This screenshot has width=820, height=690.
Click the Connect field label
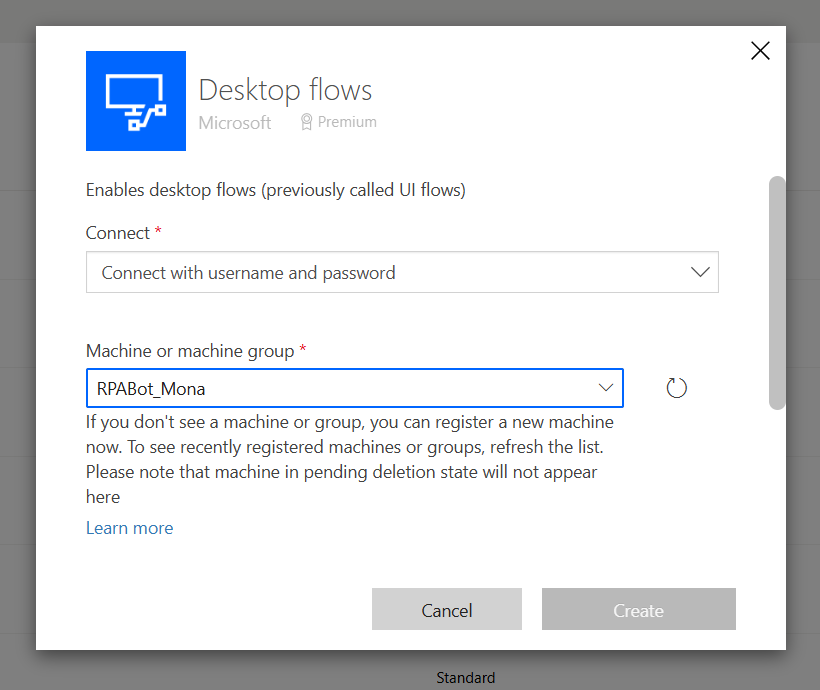[118, 233]
